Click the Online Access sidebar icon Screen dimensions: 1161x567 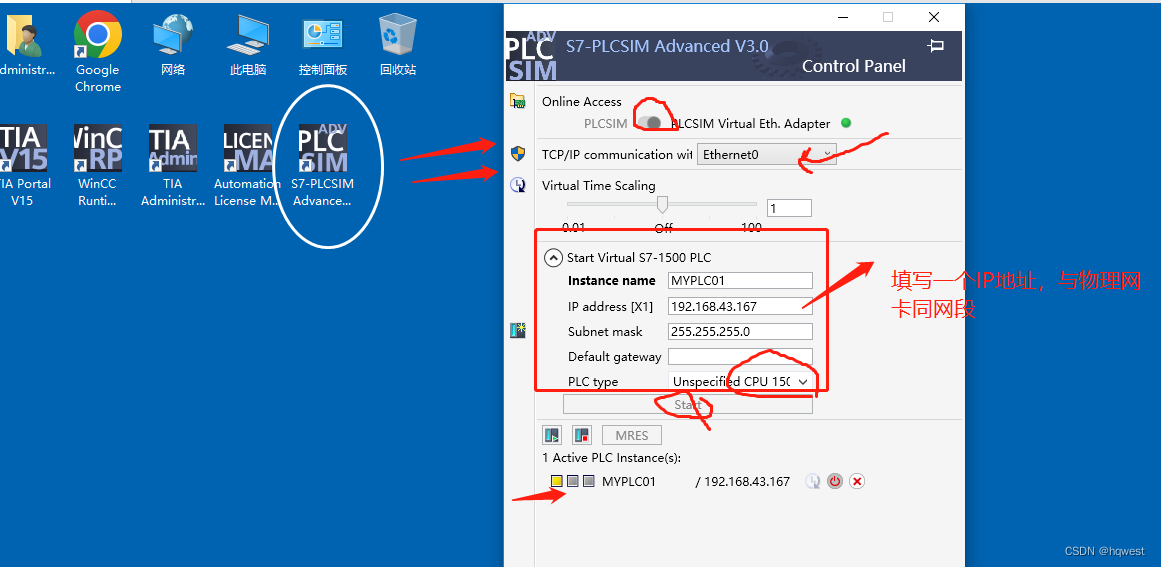click(x=518, y=101)
